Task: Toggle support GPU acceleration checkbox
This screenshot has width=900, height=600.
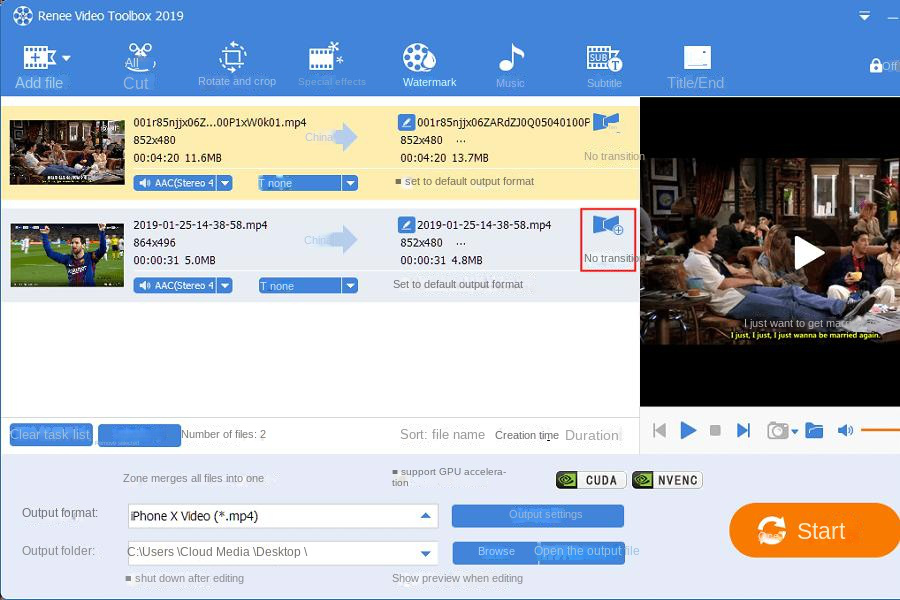Action: (x=395, y=472)
